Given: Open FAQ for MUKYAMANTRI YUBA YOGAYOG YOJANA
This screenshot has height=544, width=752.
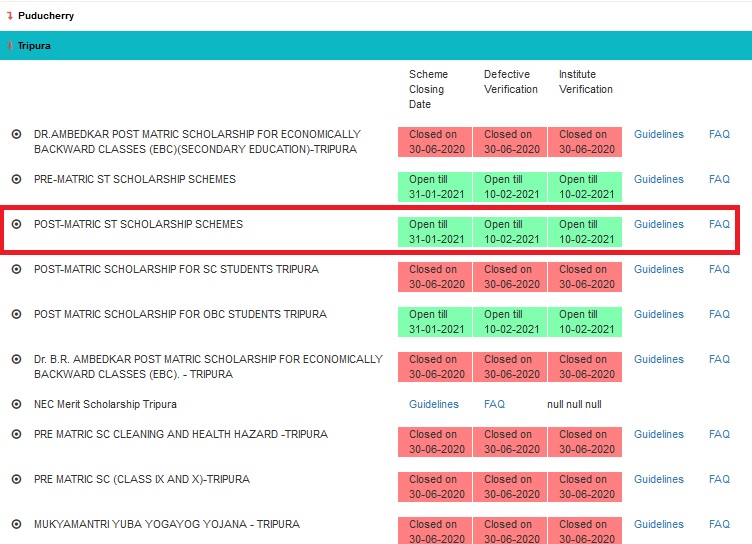Looking at the screenshot, I should point(719,524).
